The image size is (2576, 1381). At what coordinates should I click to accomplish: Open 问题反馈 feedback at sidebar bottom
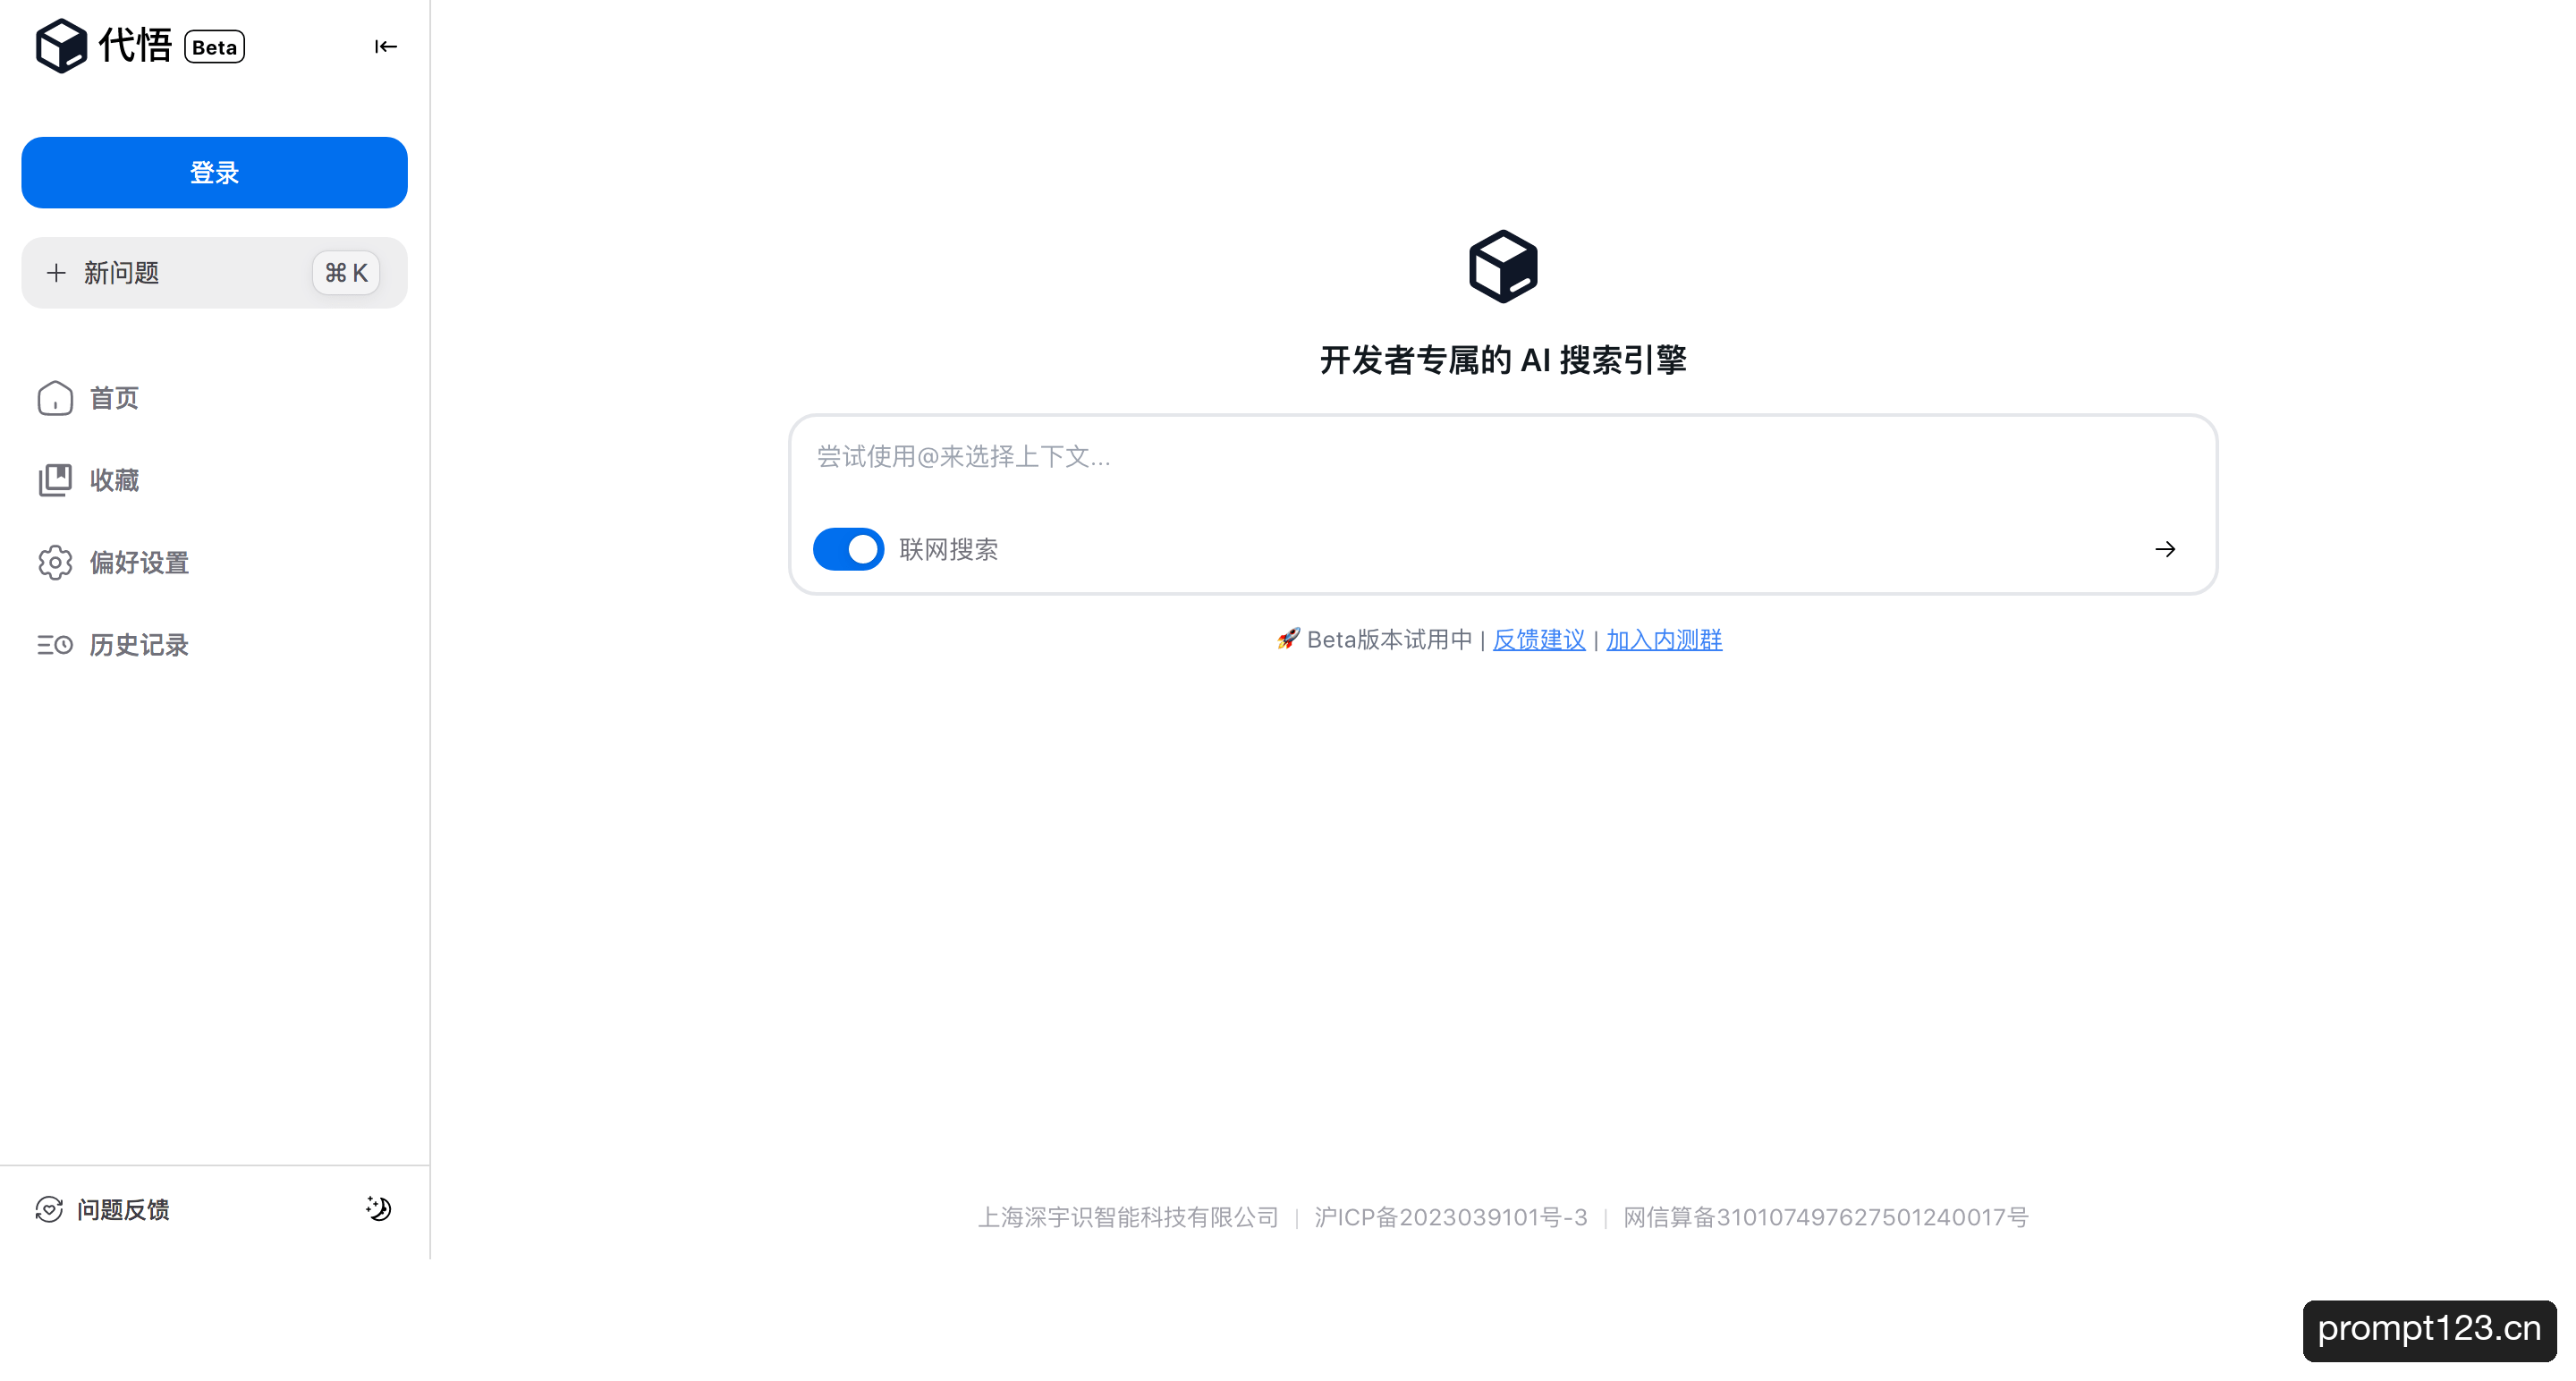click(103, 1210)
